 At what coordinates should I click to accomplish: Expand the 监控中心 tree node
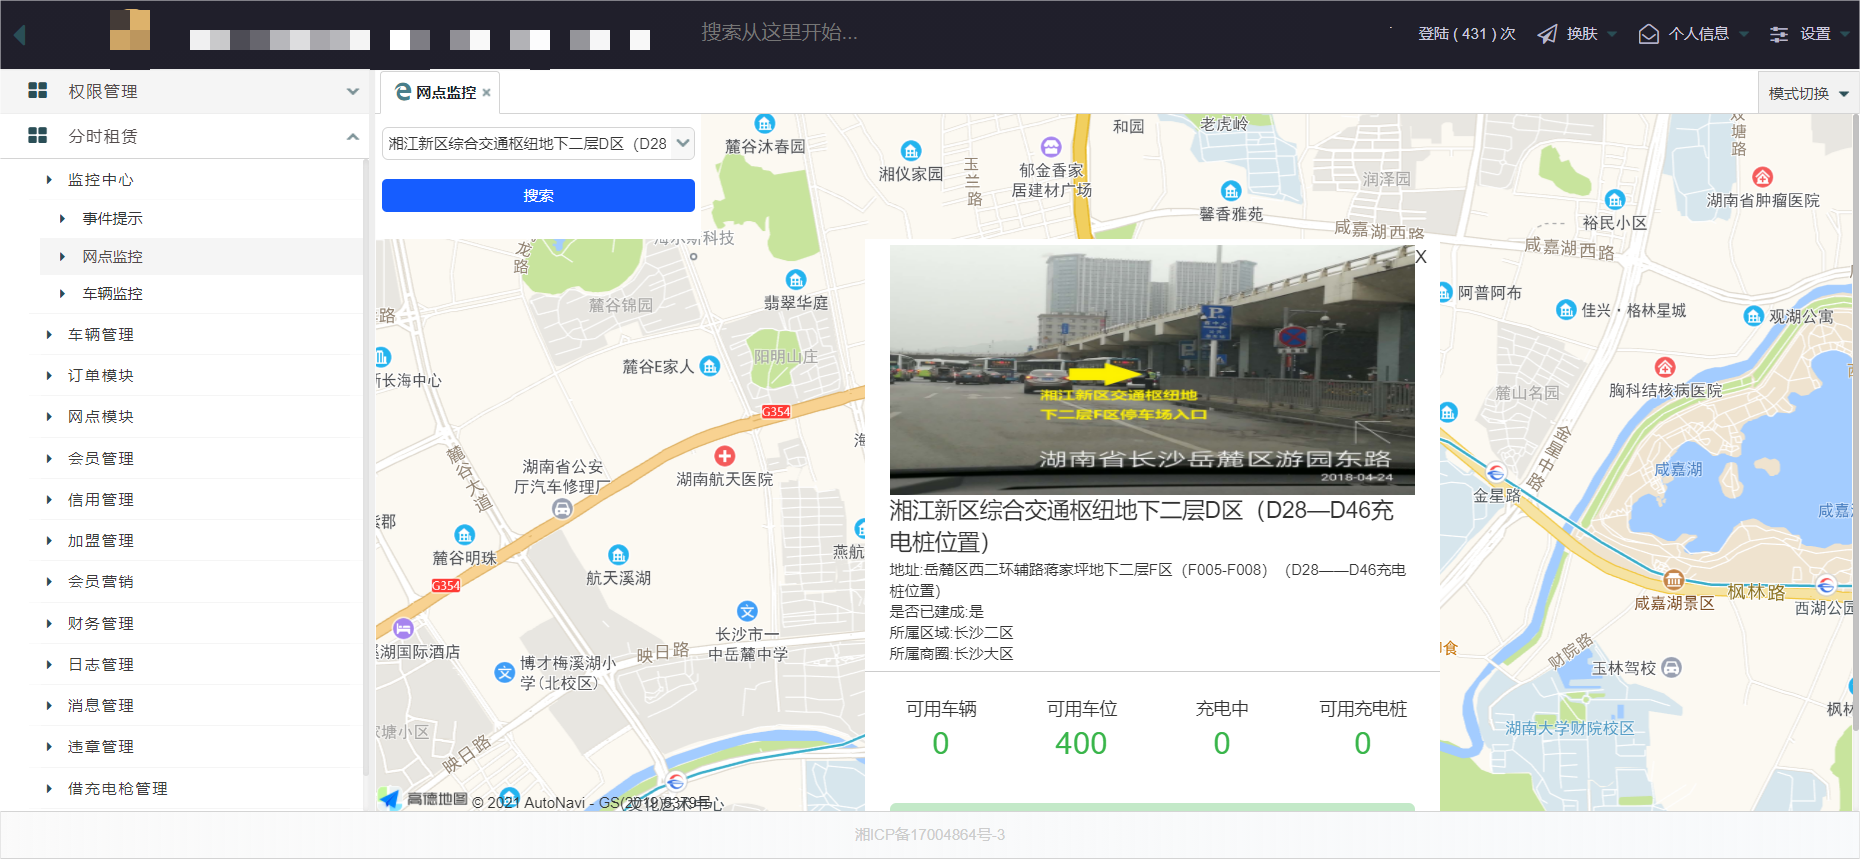pyautogui.click(x=49, y=180)
